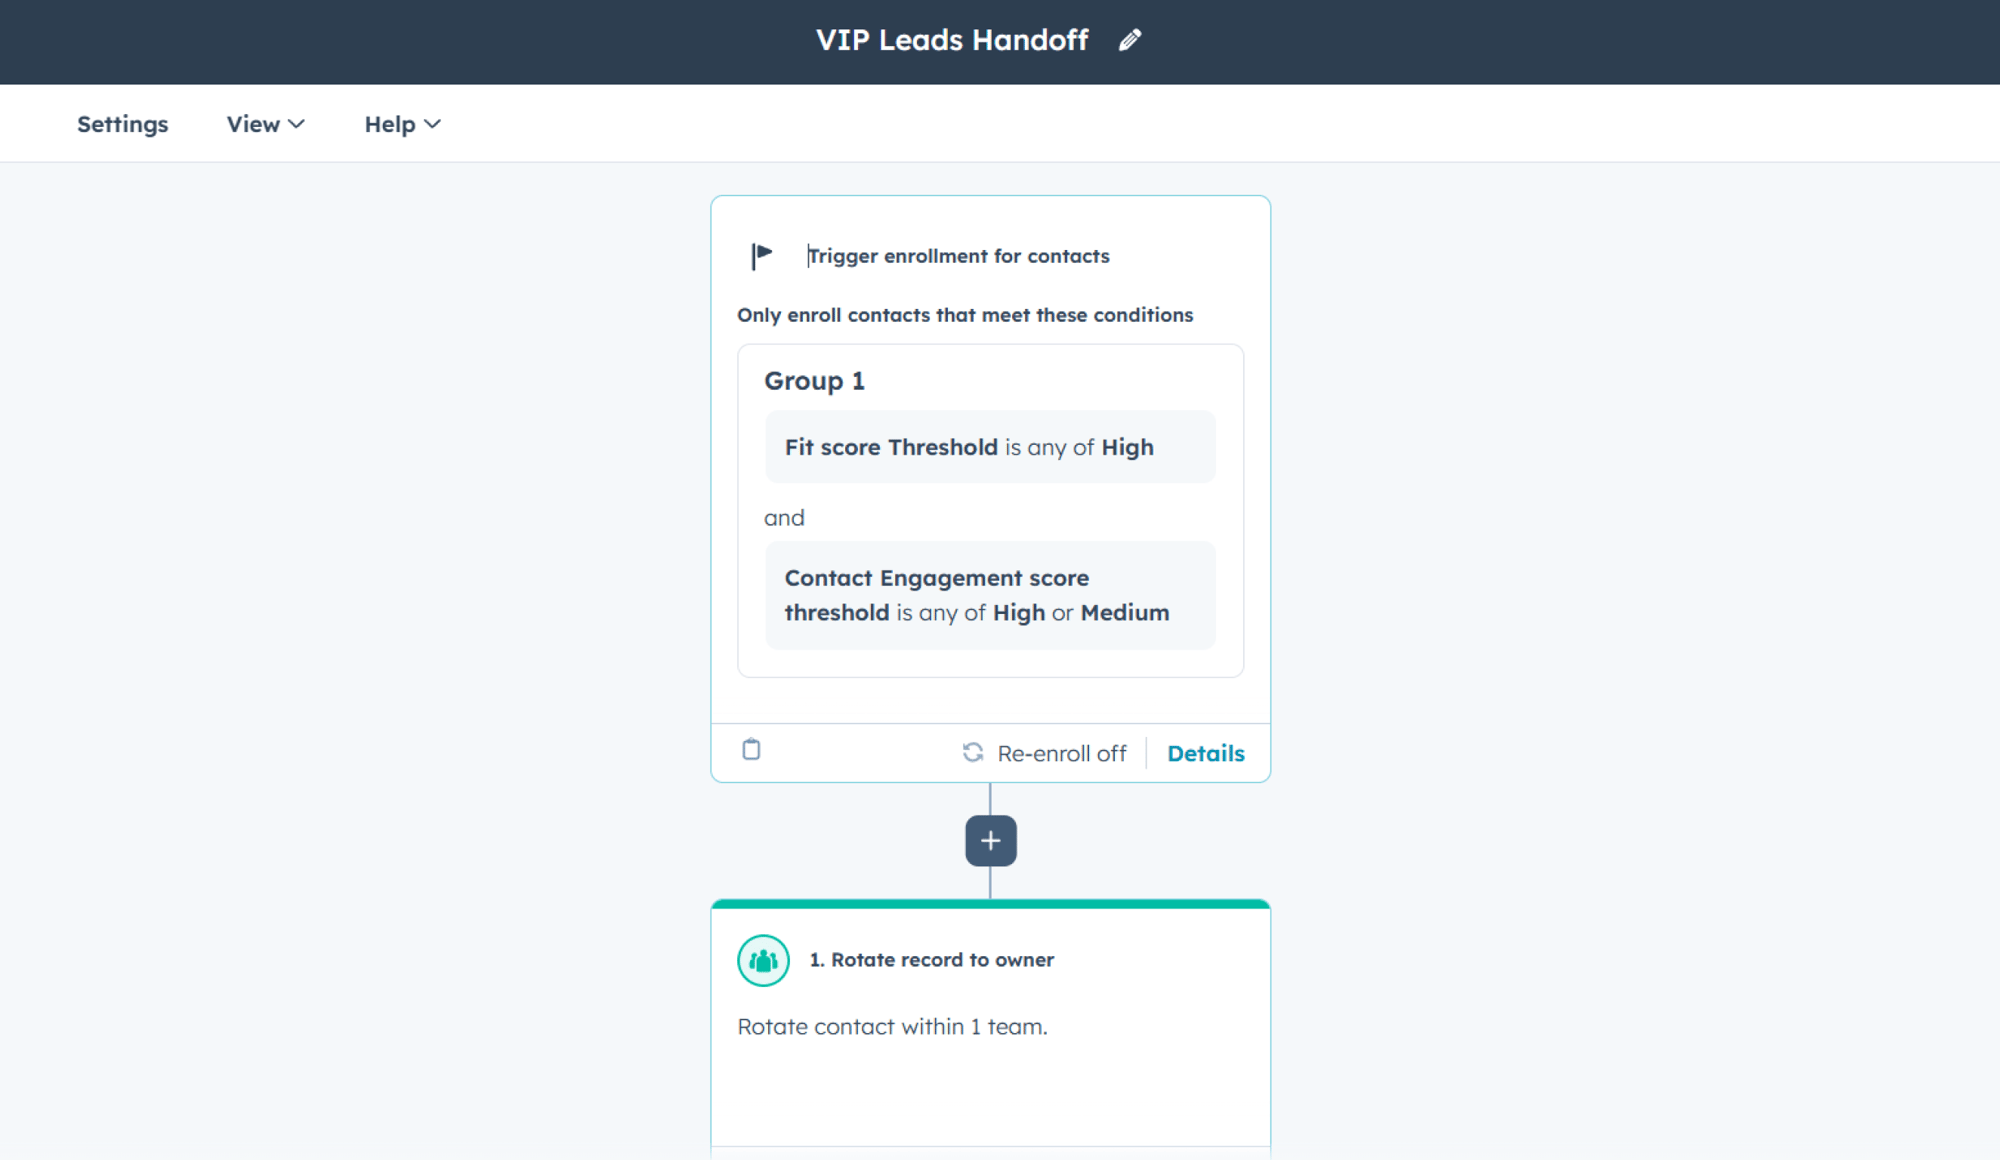Click the Rotate contact within 1 team text
Image resolution: width=2000 pixels, height=1160 pixels.
coord(892,1027)
